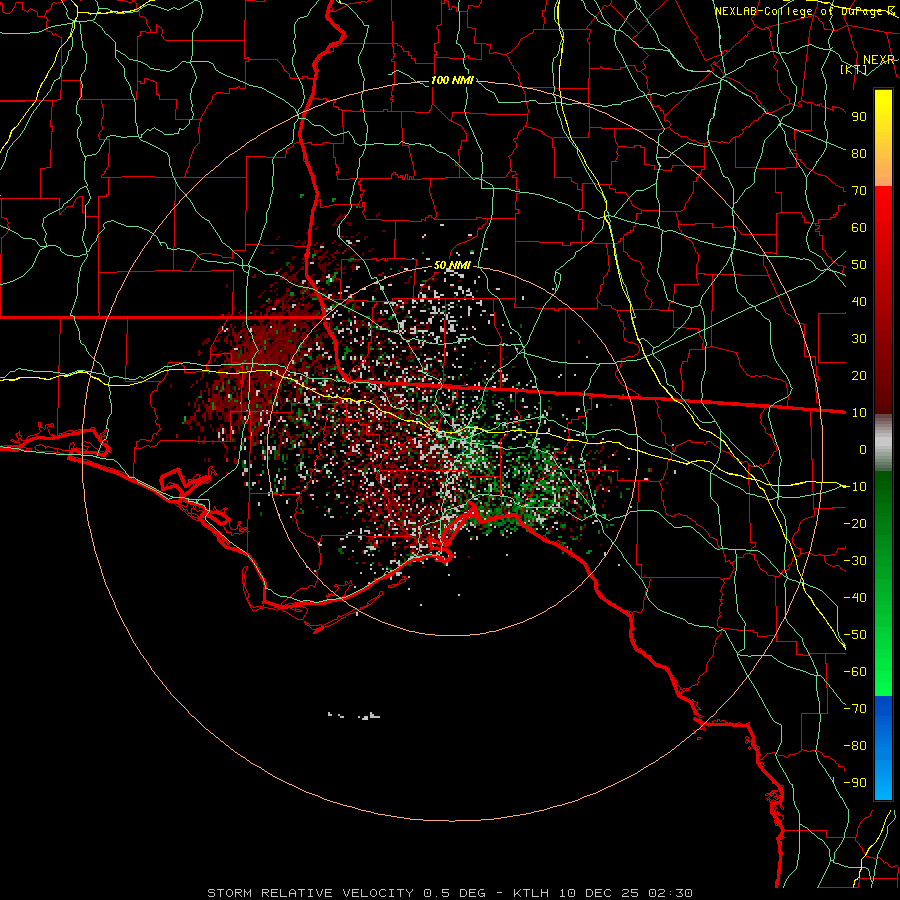Click "STORM RELATIVE VELOCITY" in the footer caption
900x900 pixels.
click(x=310, y=893)
